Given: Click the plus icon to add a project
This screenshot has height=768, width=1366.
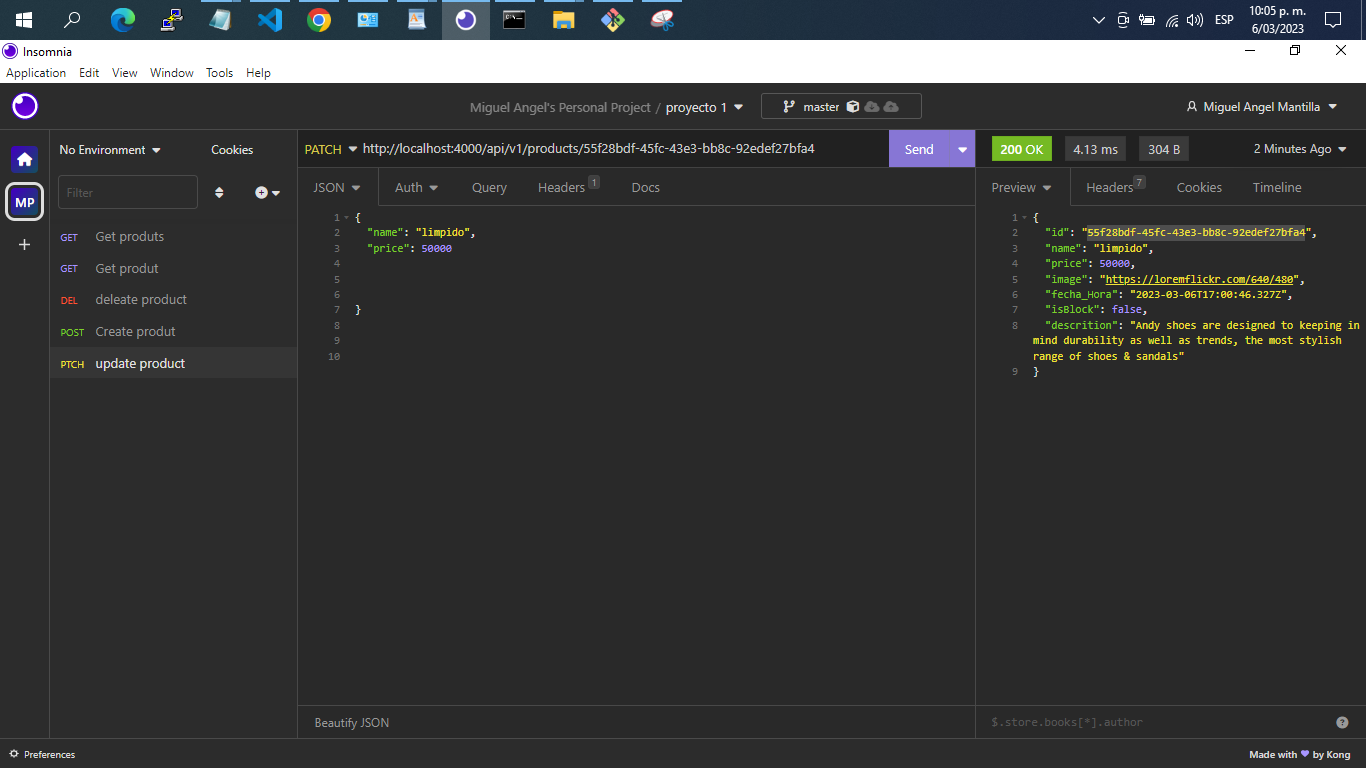Looking at the screenshot, I should (24, 243).
